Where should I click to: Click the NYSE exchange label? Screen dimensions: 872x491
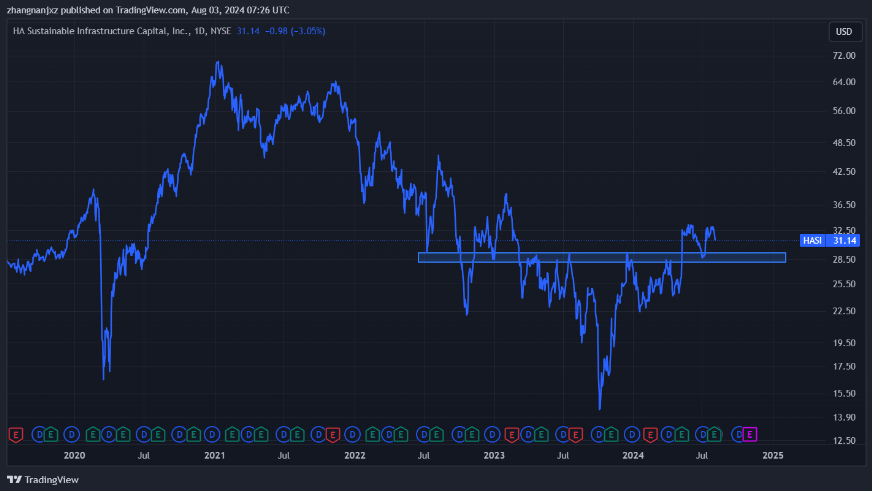point(220,31)
